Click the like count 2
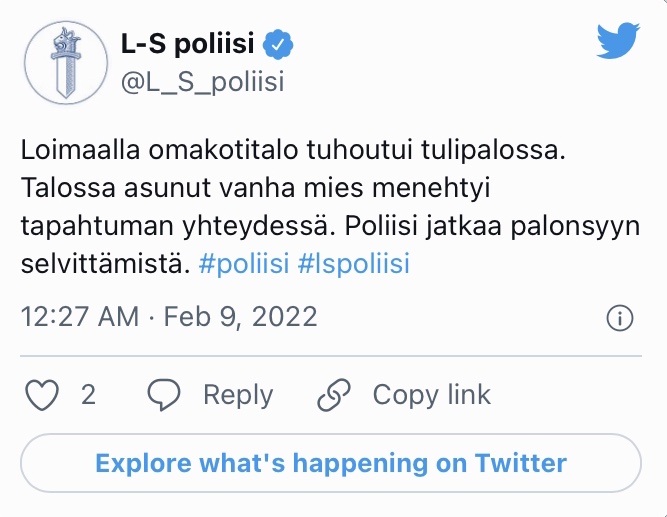 [88, 395]
